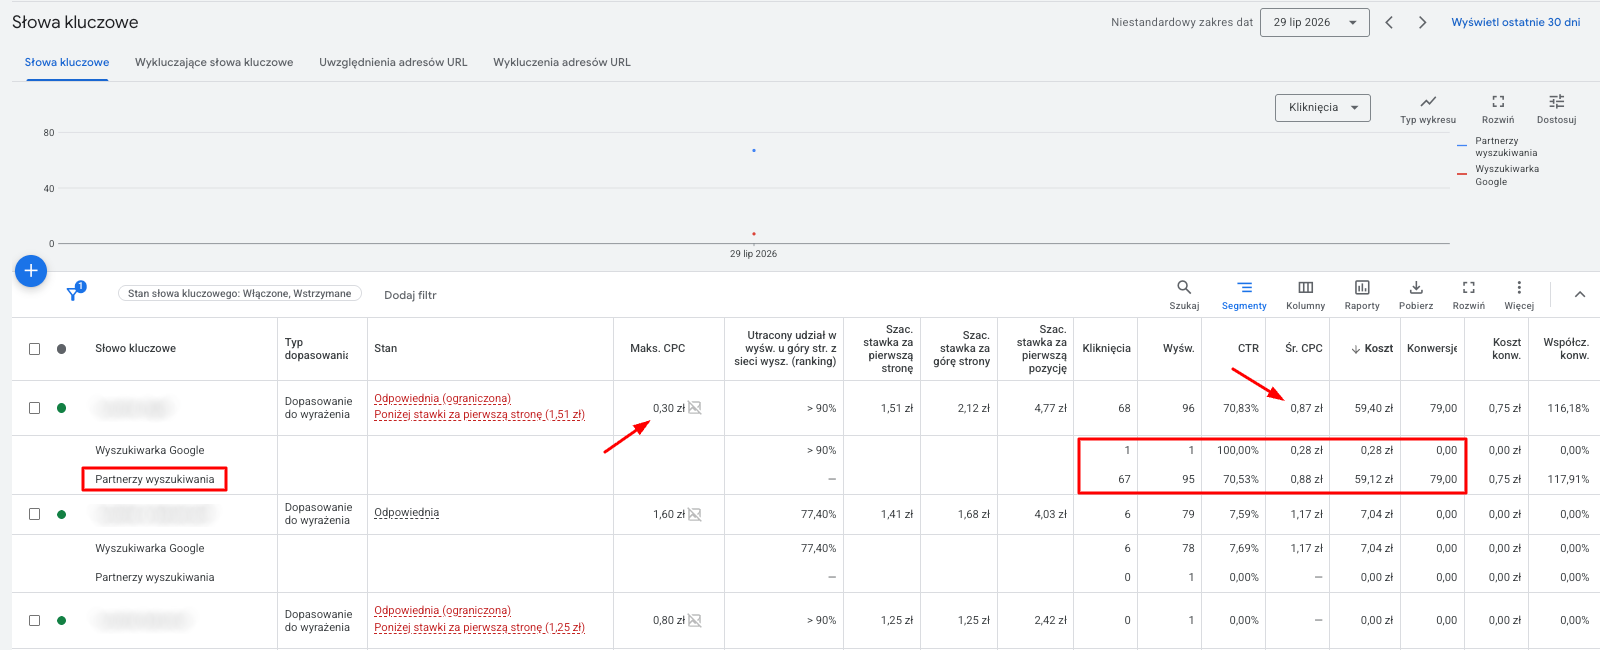The width and height of the screenshot is (1600, 650).
Task: Open the Segmenty toolbar icon
Action: click(x=1244, y=288)
